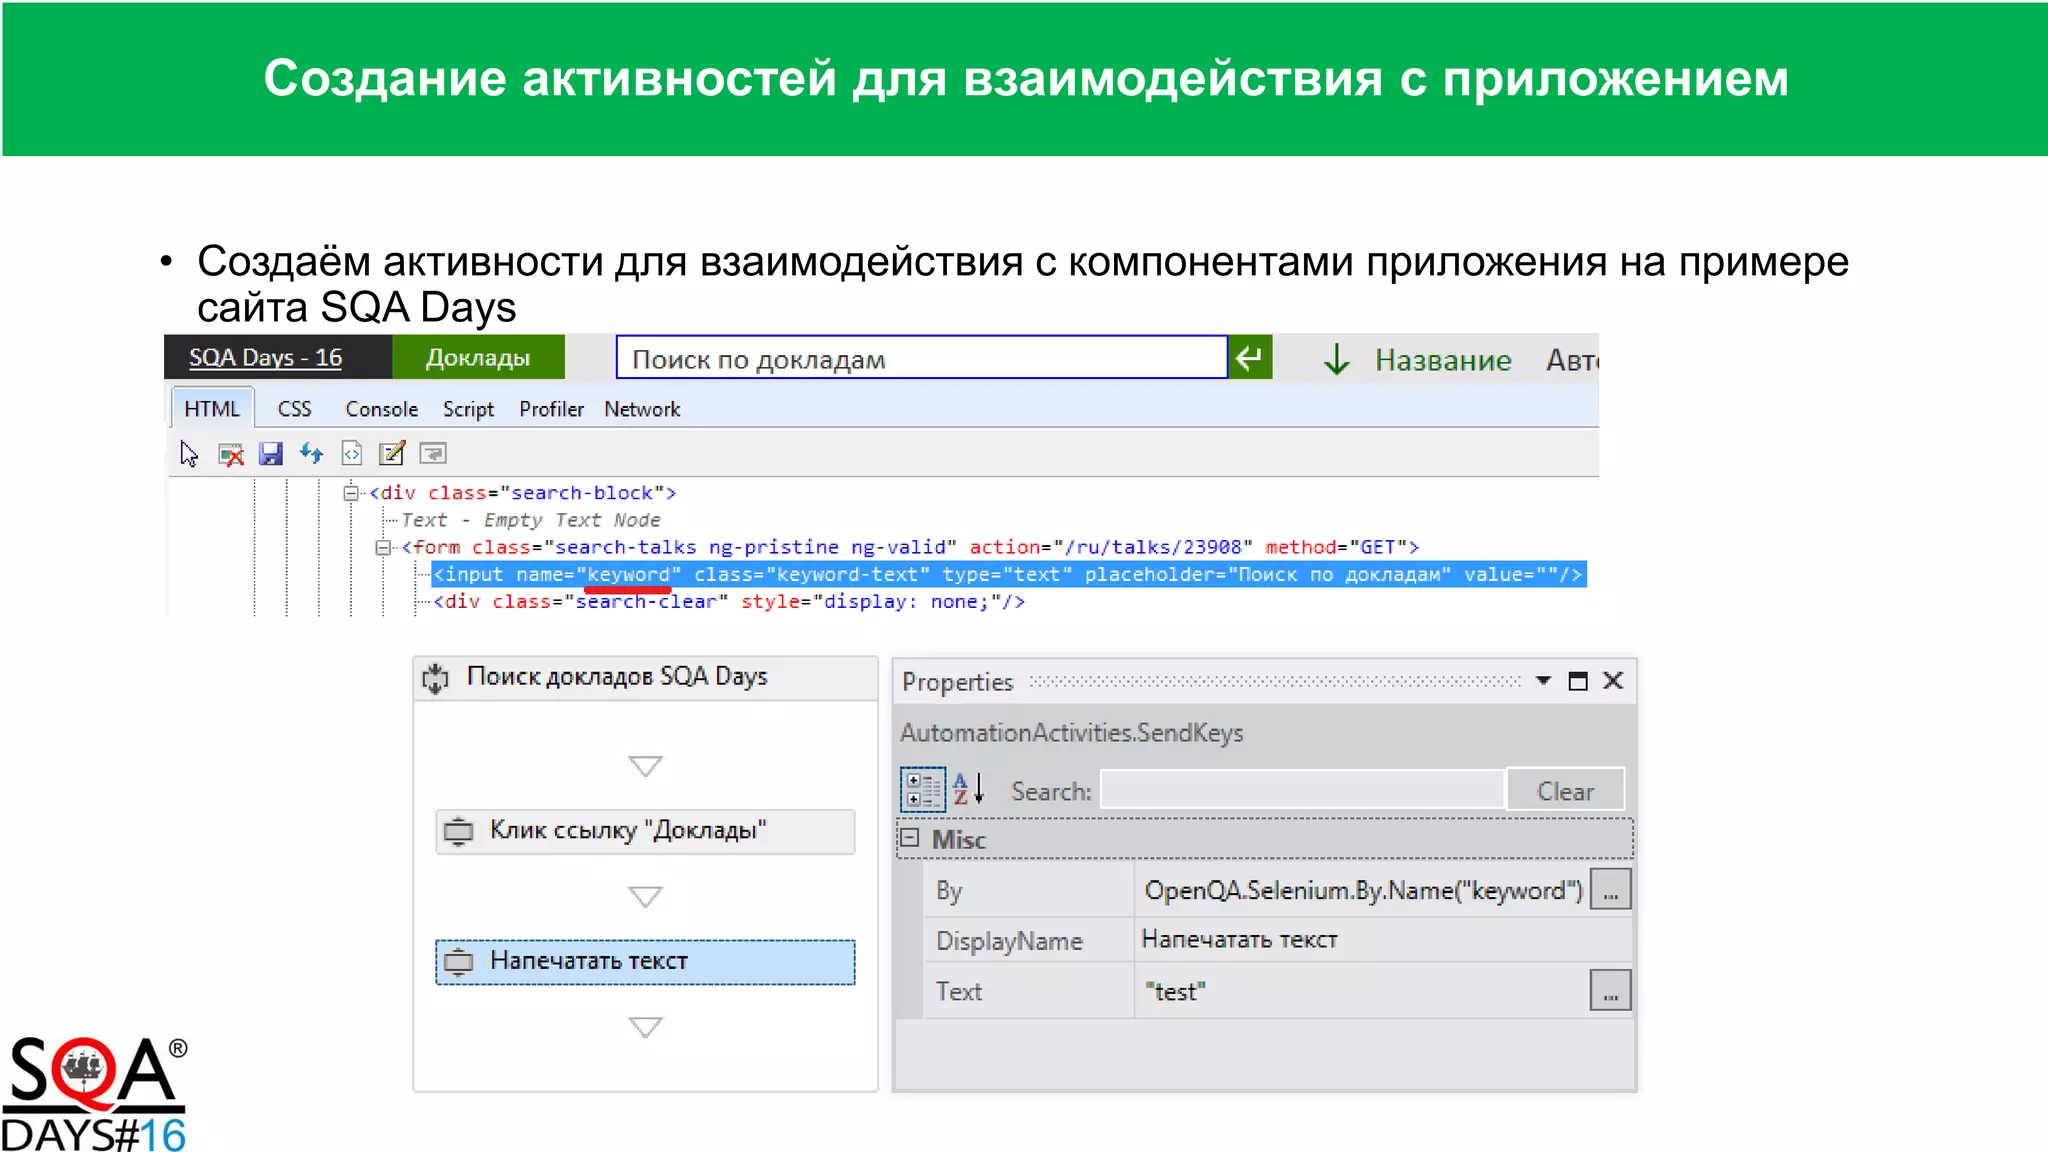Image resolution: width=2048 pixels, height=1152 pixels.
Task: Click the word-wrap page icon
Action: (x=352, y=454)
